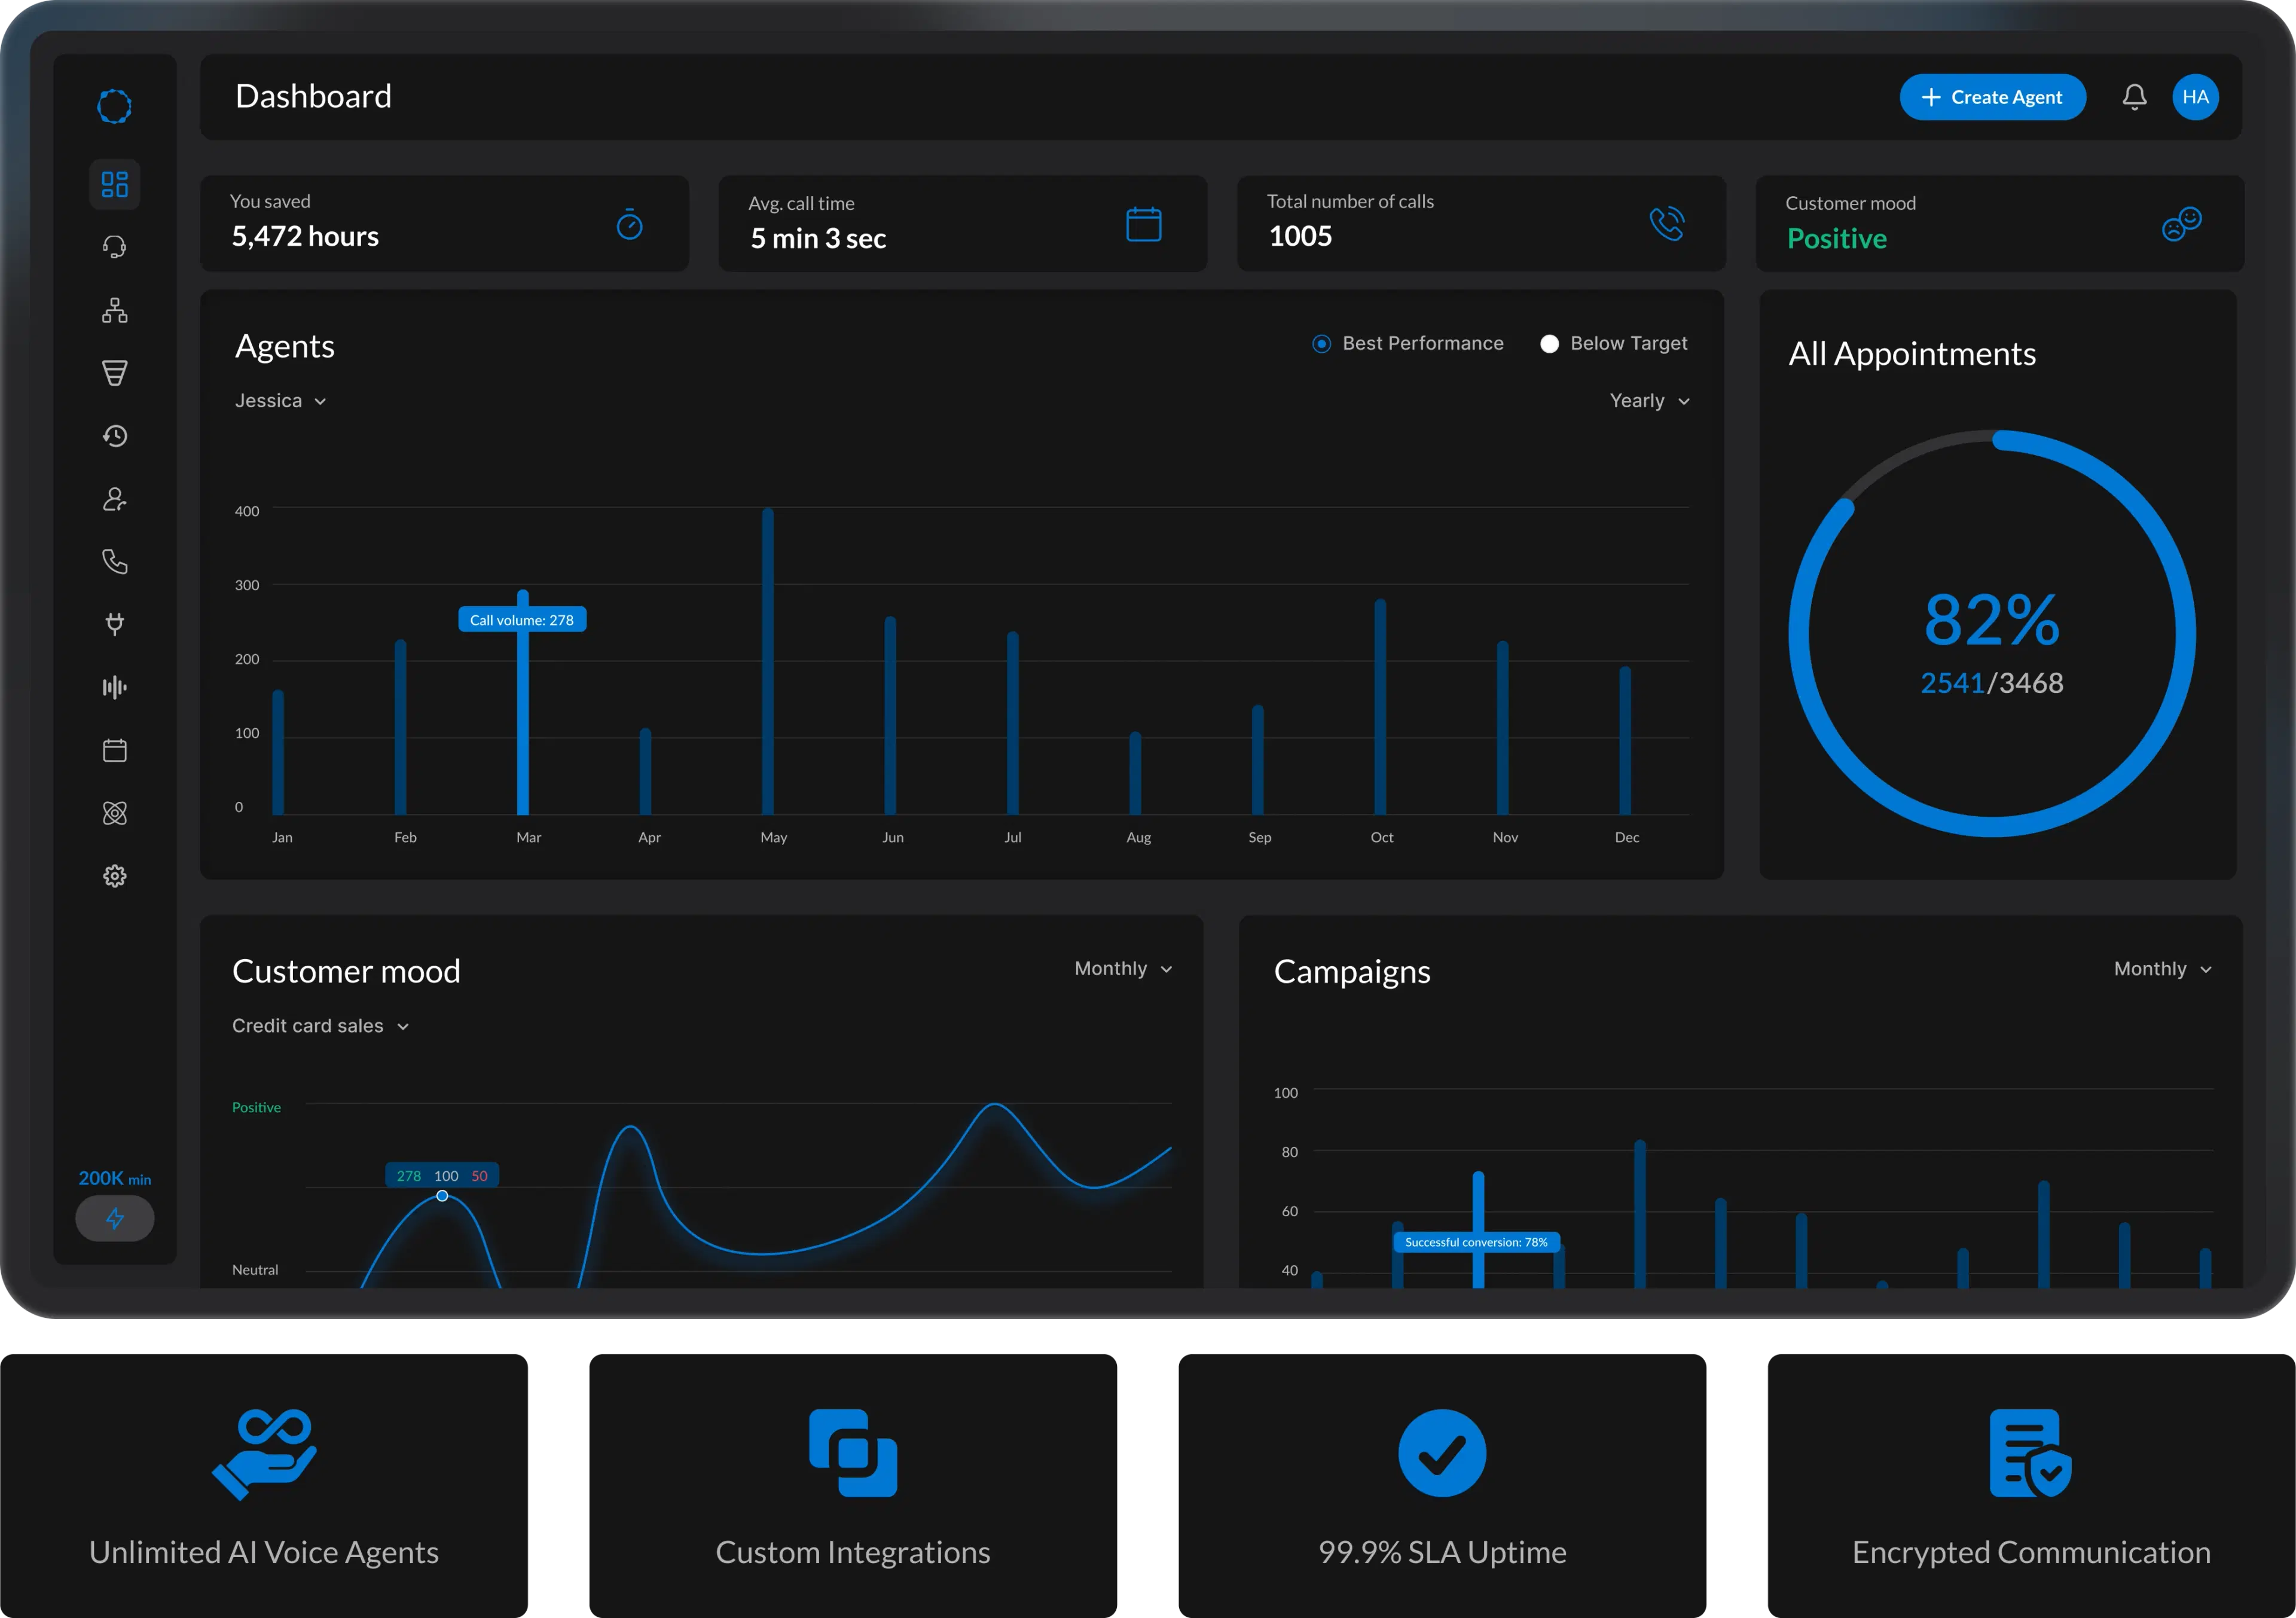Click the Custom Integrations card
The width and height of the screenshot is (2296, 1618).
(x=853, y=1485)
